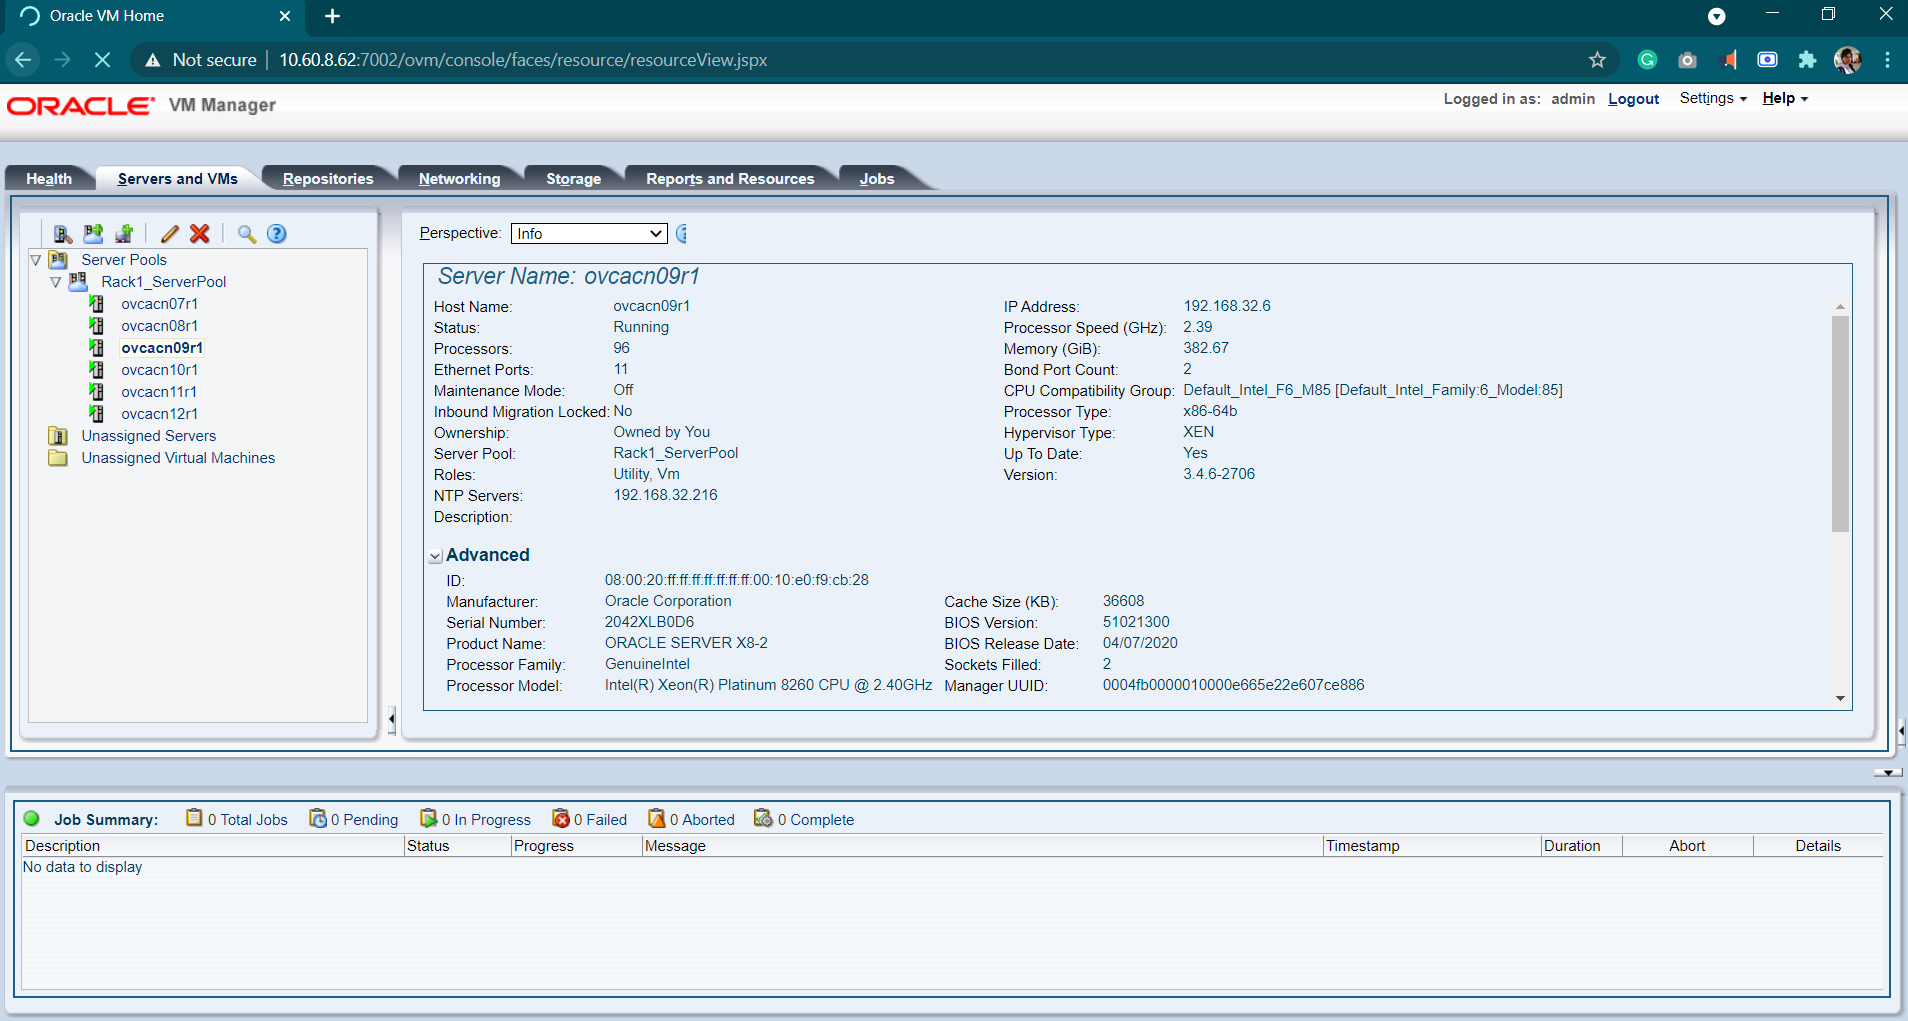Open the Help dropdown menu

click(x=1785, y=98)
